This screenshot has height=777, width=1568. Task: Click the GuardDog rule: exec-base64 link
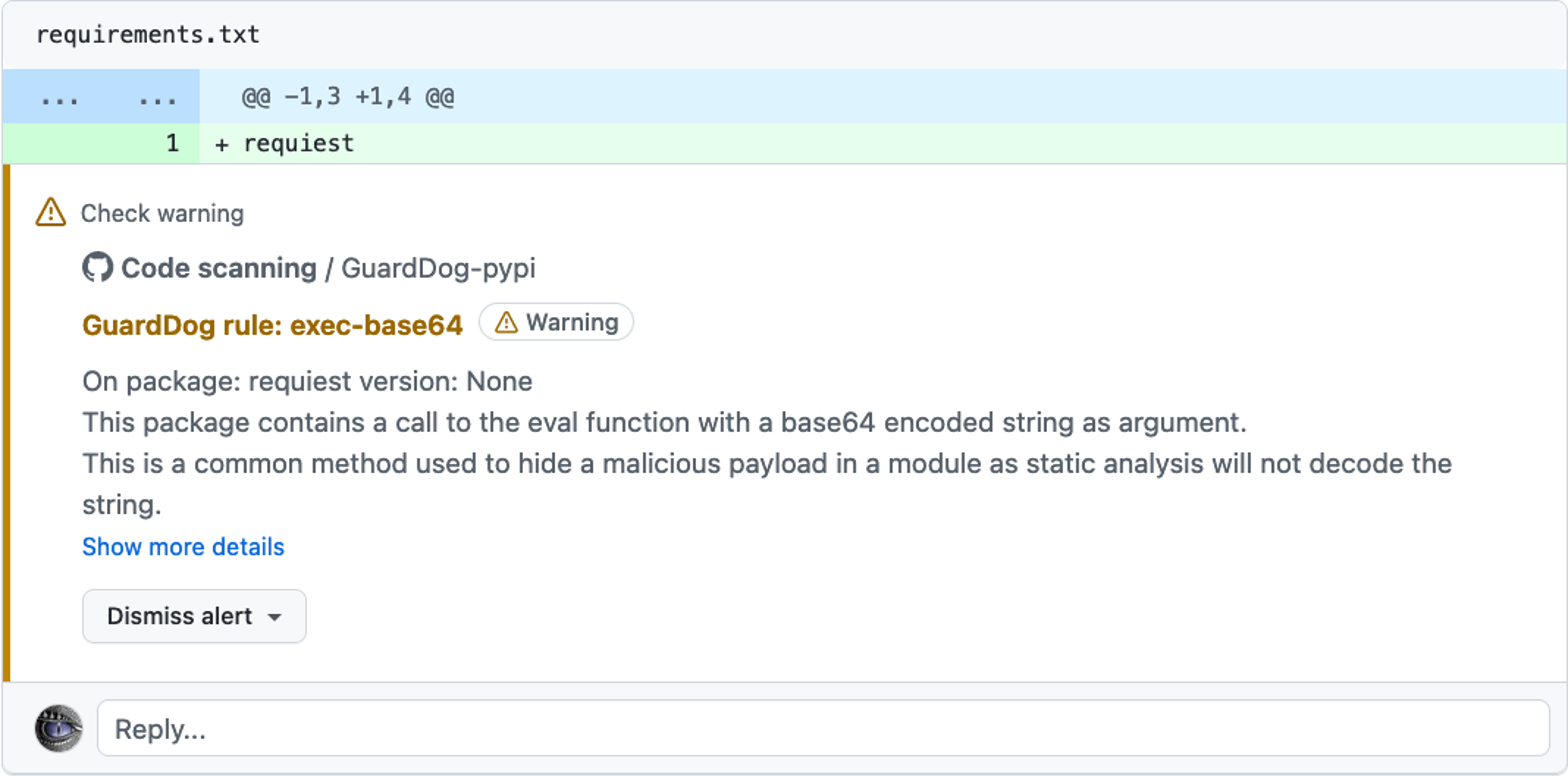[x=272, y=324]
